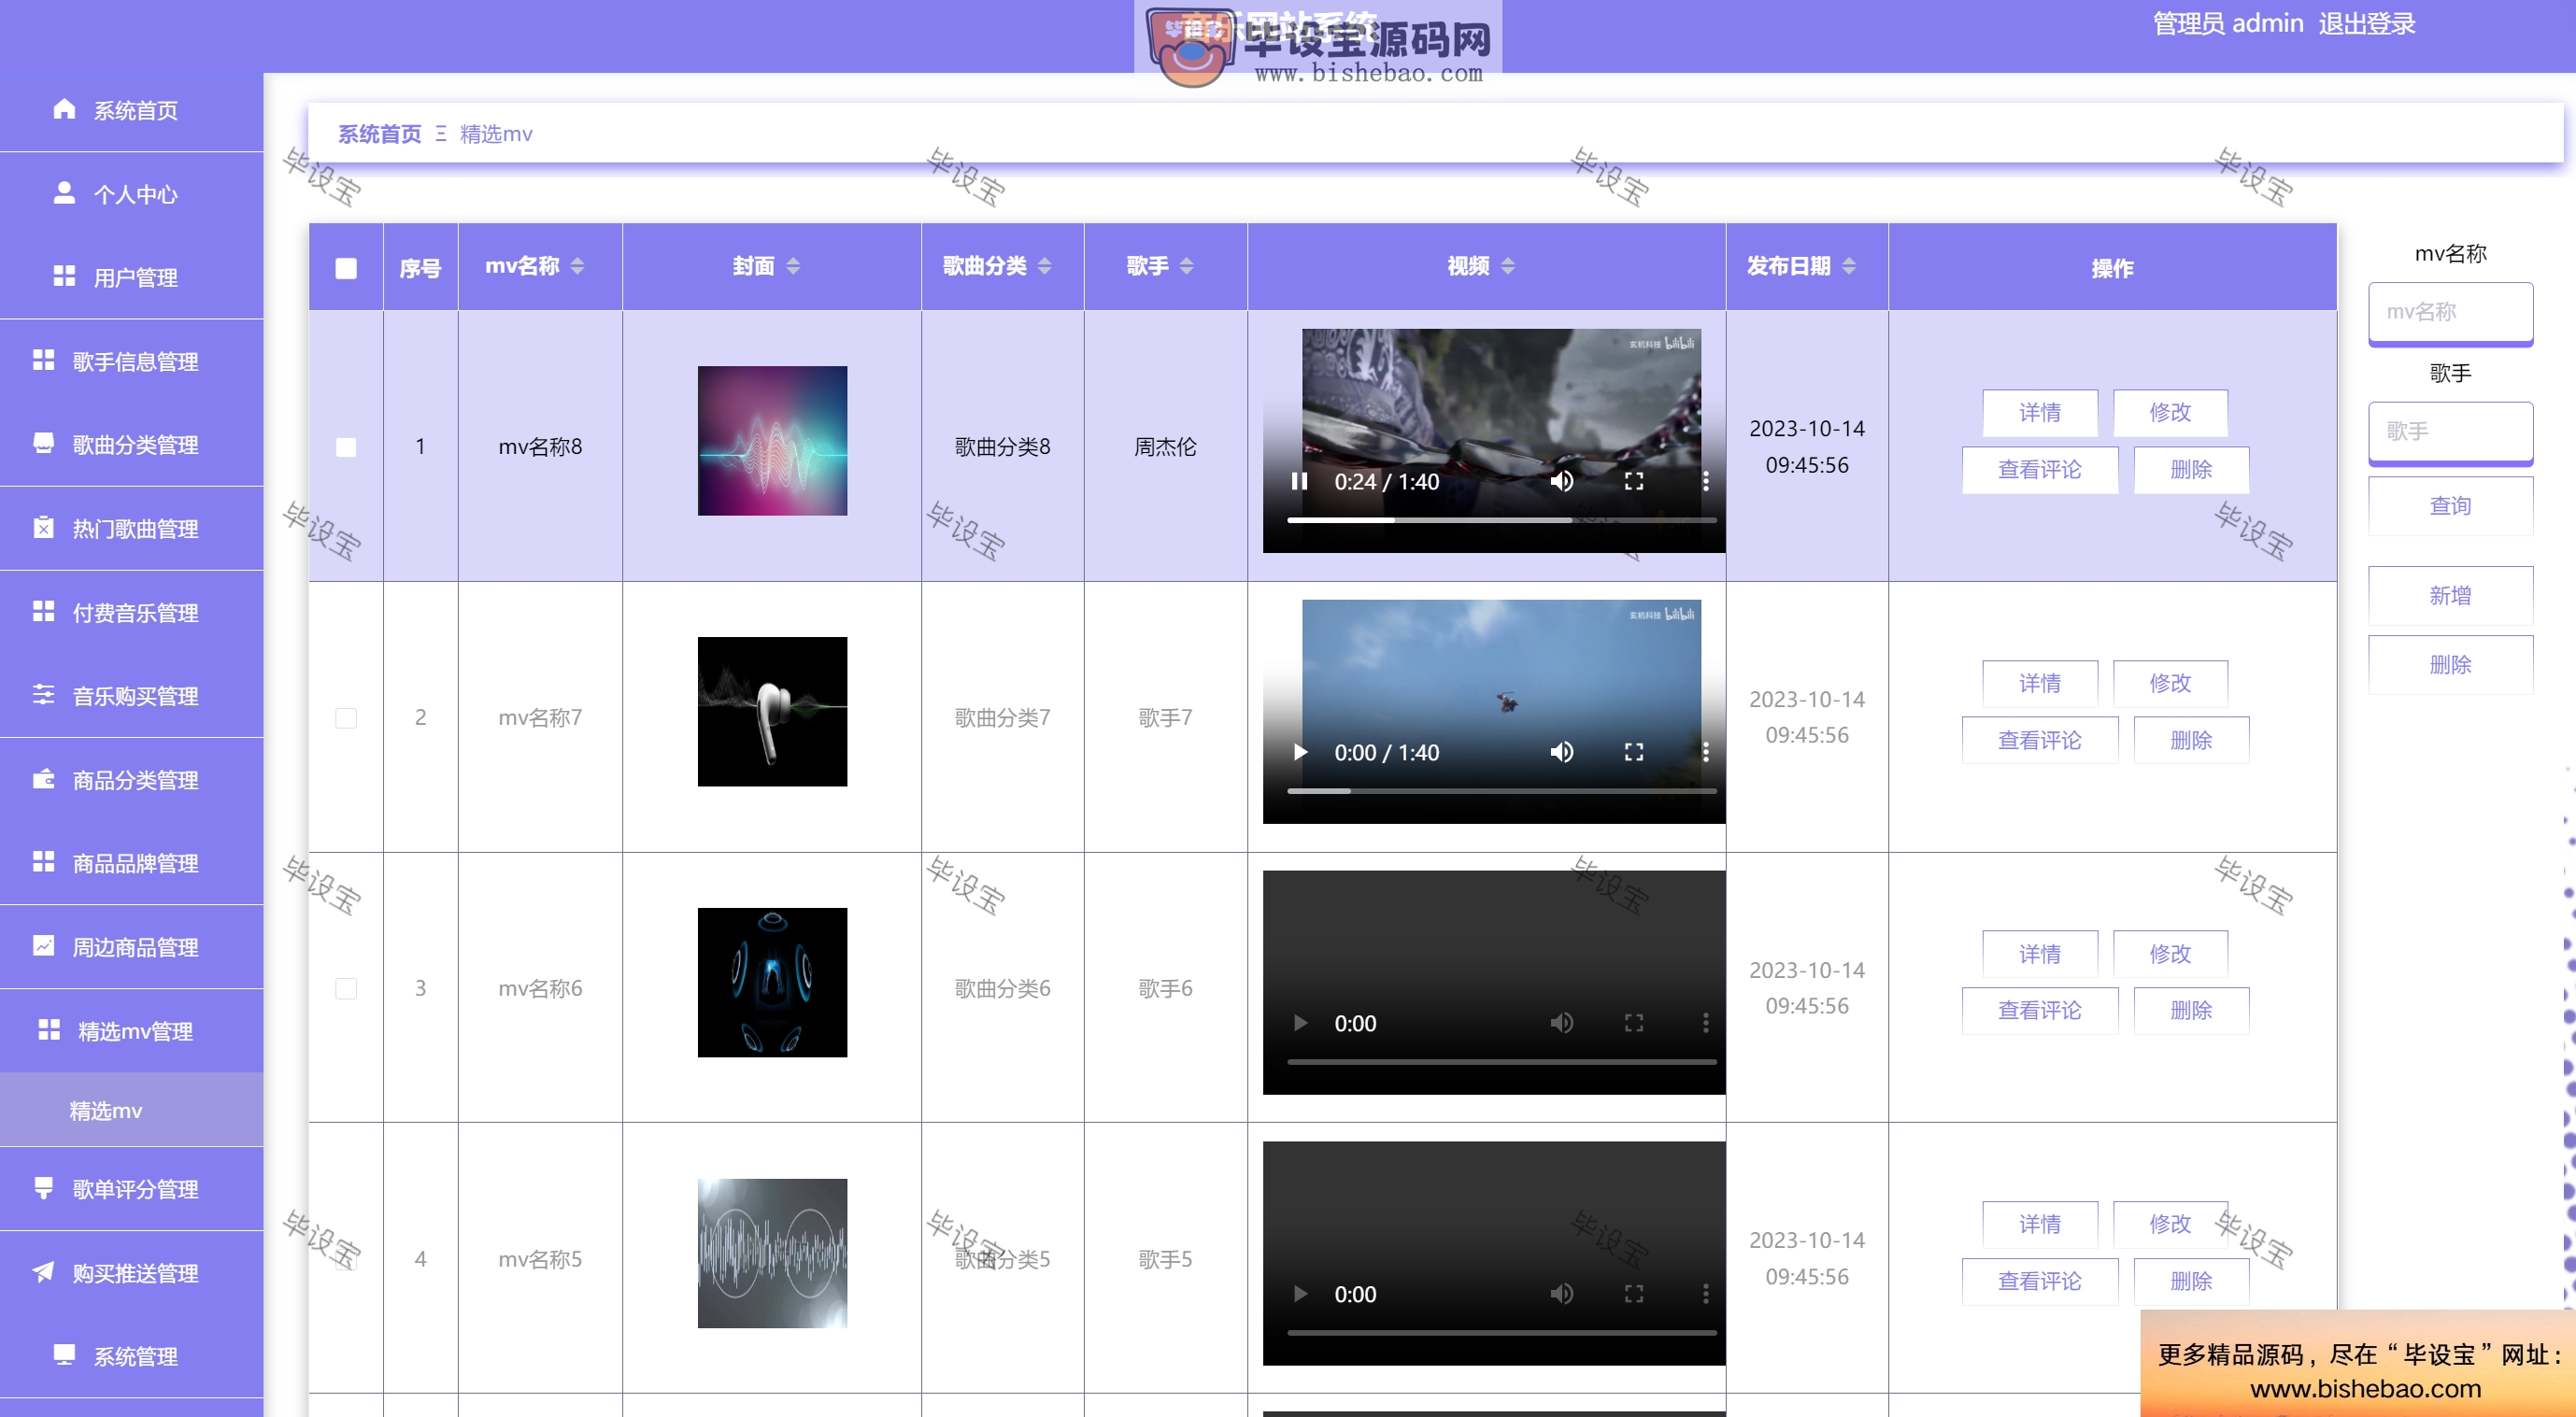Click fullscreen icon on mv名称6 video
Viewport: 2576px width, 1417px height.
coord(1633,1023)
